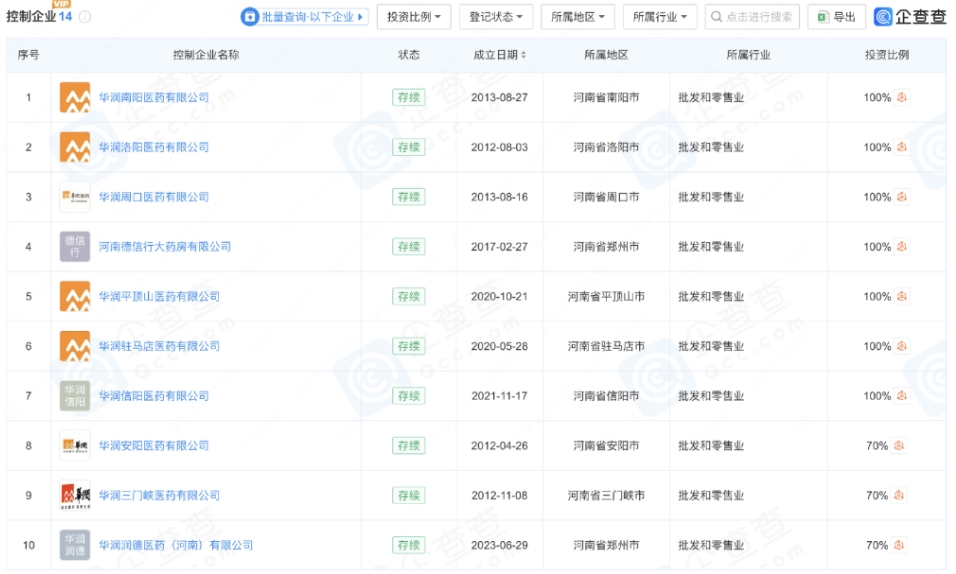Open the 华润润德医药（河南）有限公司 link
Image resolution: width=956 pixels, height=574 pixels.
coord(176,545)
